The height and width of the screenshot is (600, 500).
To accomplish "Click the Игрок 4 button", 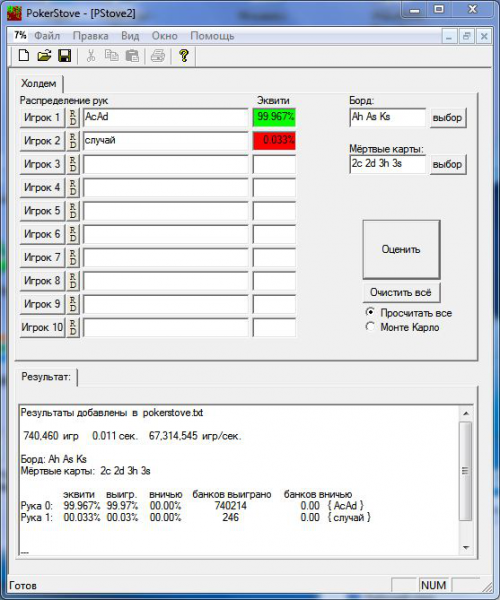I will click(x=42, y=188).
